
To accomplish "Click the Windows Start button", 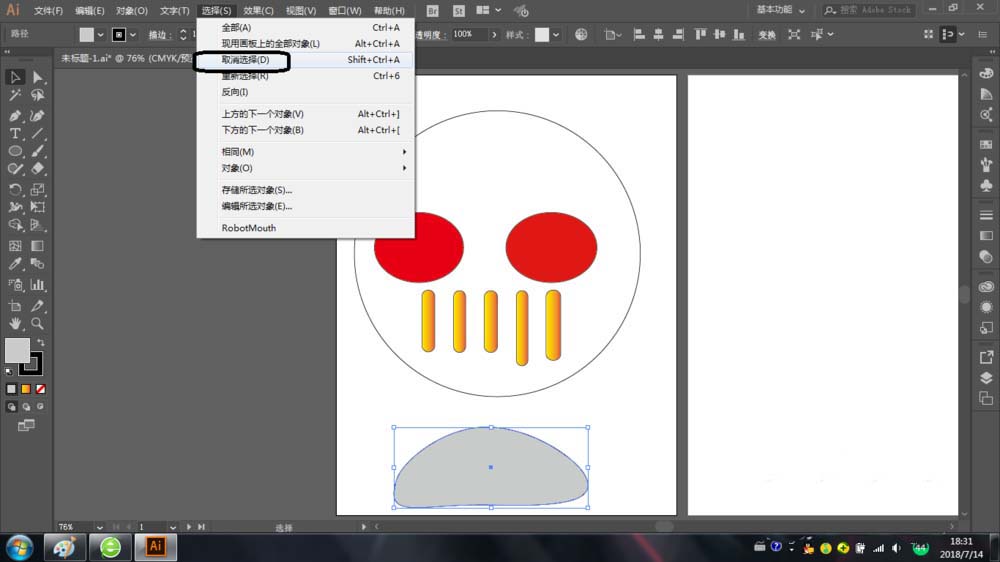I will (x=19, y=547).
